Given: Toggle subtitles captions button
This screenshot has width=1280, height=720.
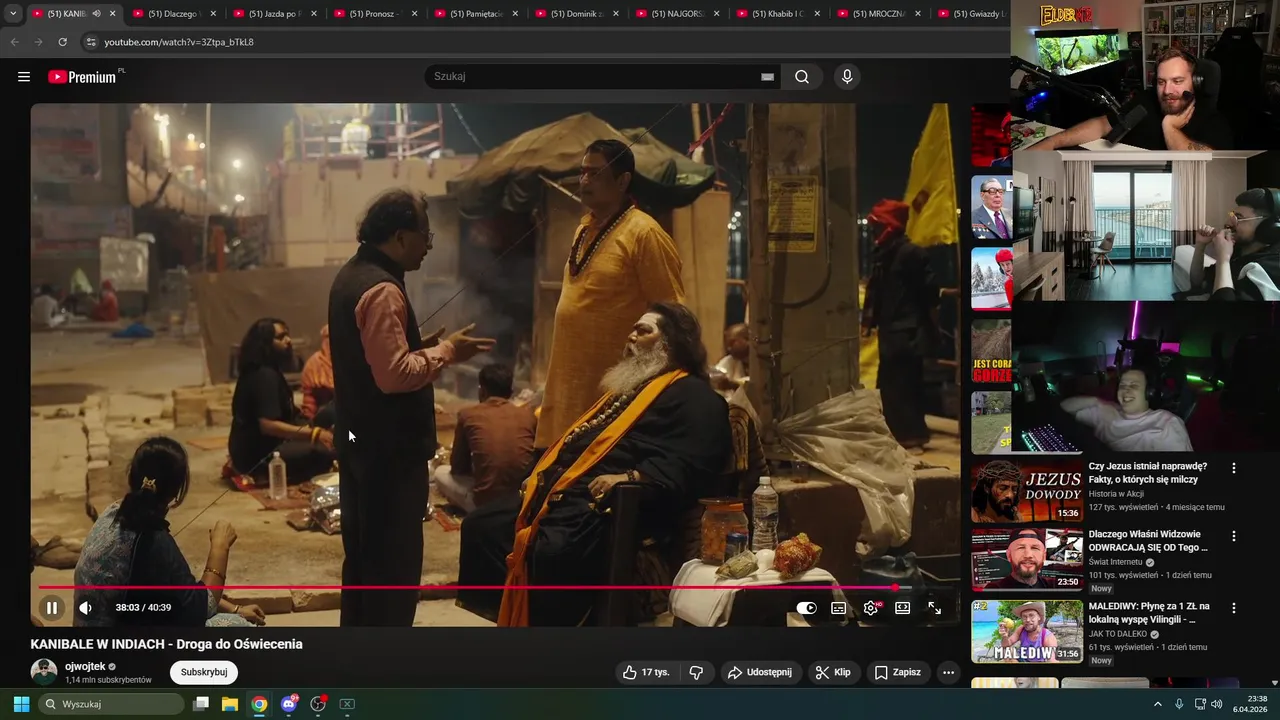Looking at the screenshot, I should point(839,608).
